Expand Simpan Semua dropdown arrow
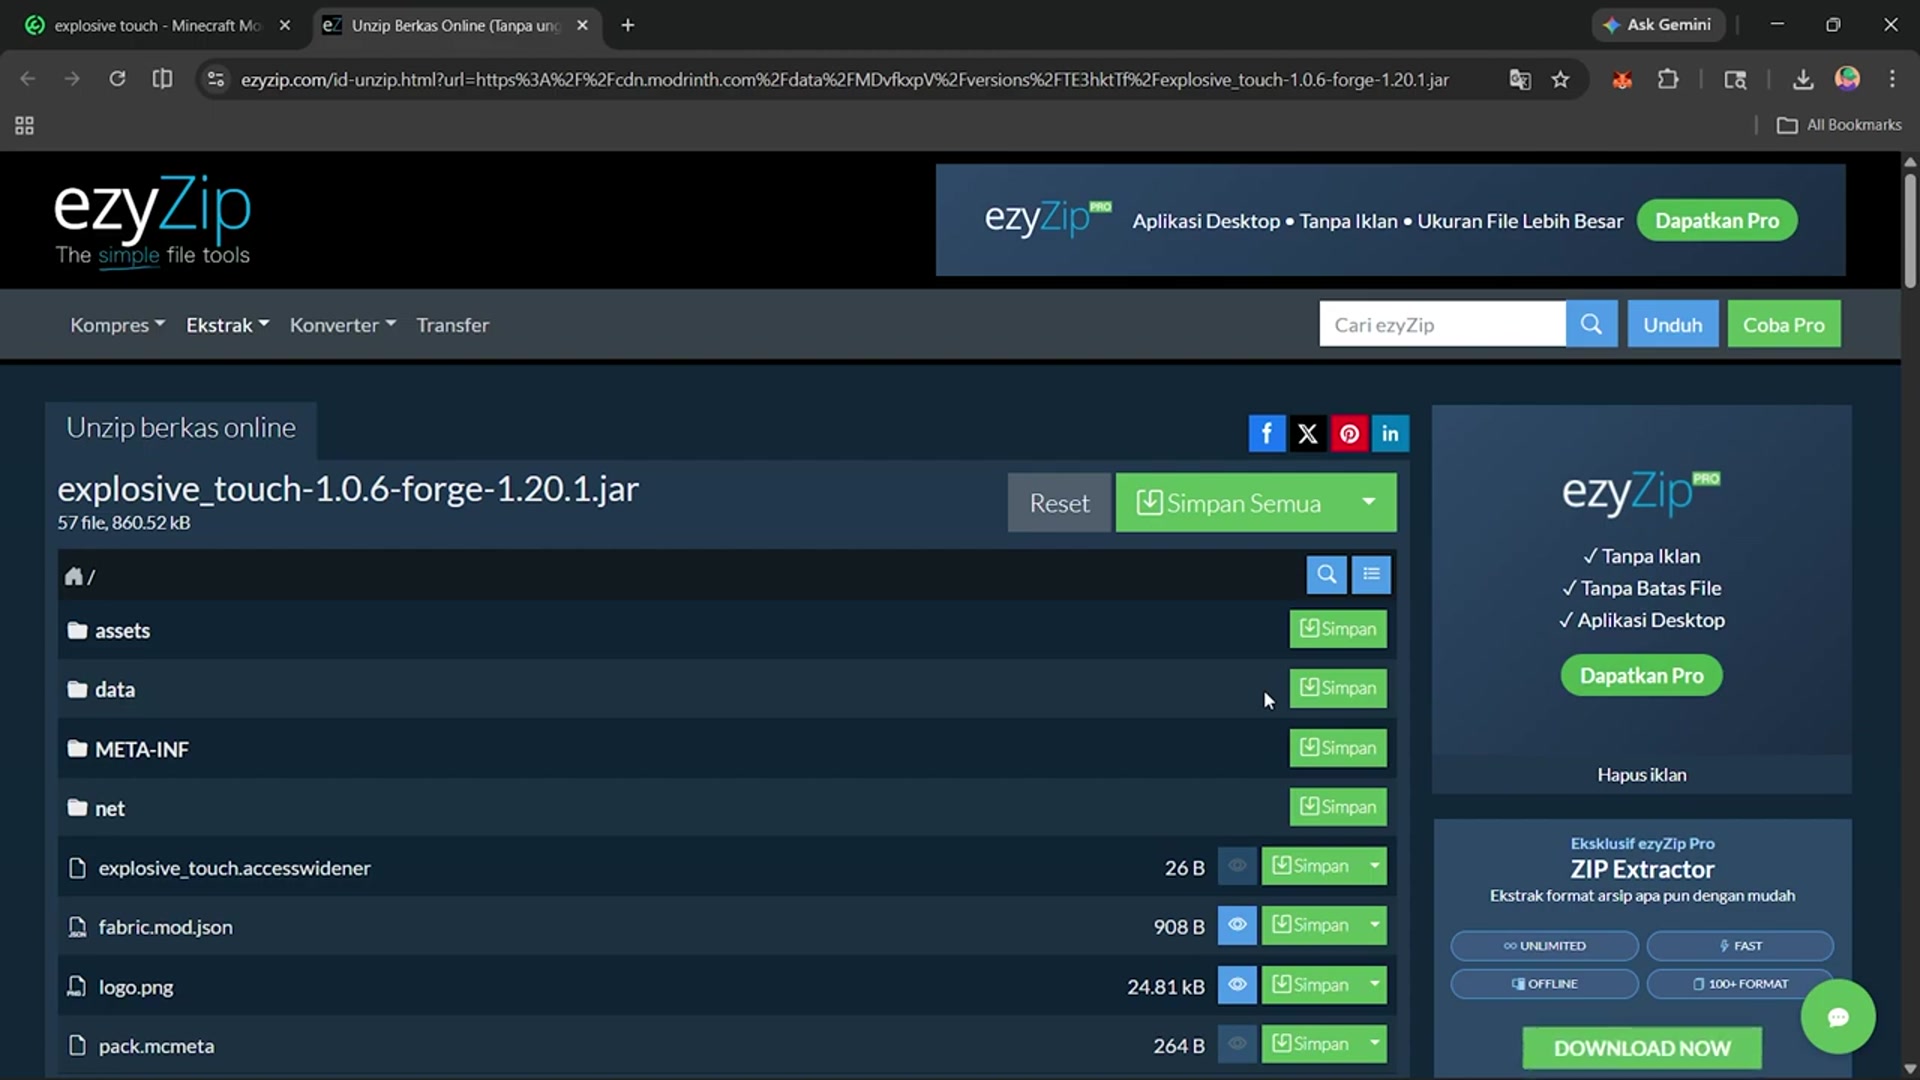1920x1080 pixels. pos(1368,502)
